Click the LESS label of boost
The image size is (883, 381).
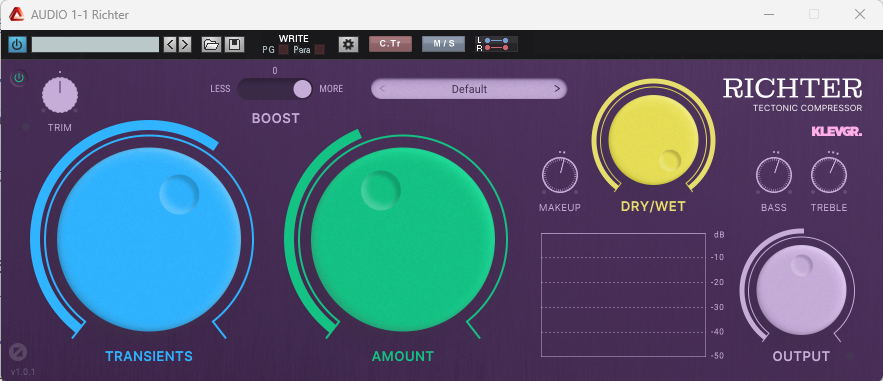220,89
